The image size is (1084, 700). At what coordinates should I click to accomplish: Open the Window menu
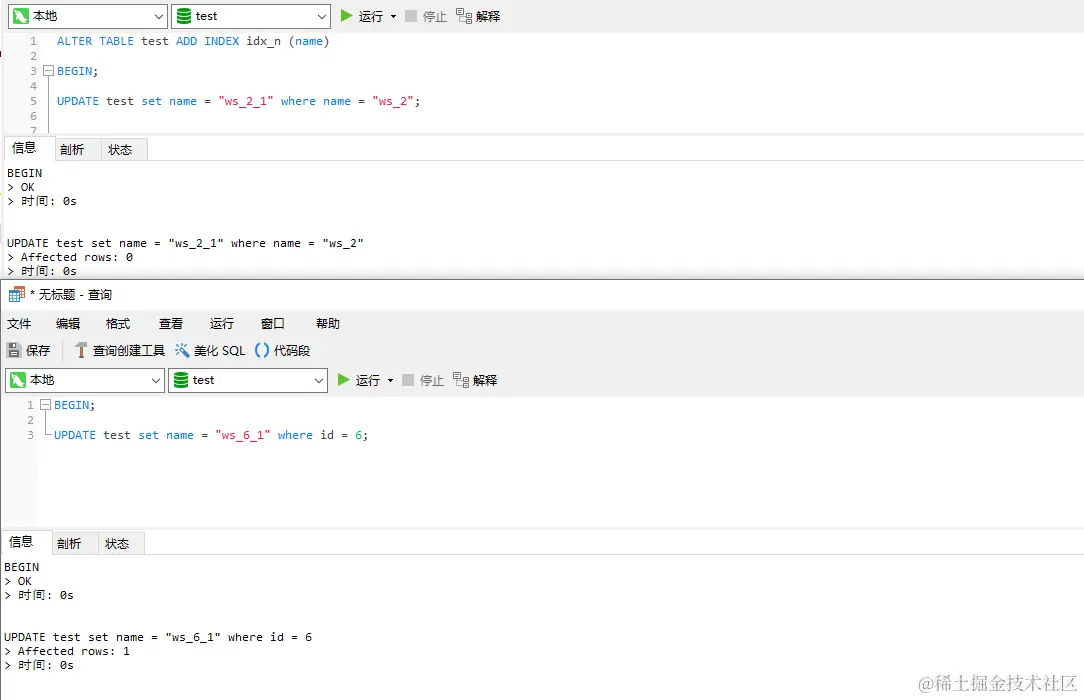(x=272, y=323)
